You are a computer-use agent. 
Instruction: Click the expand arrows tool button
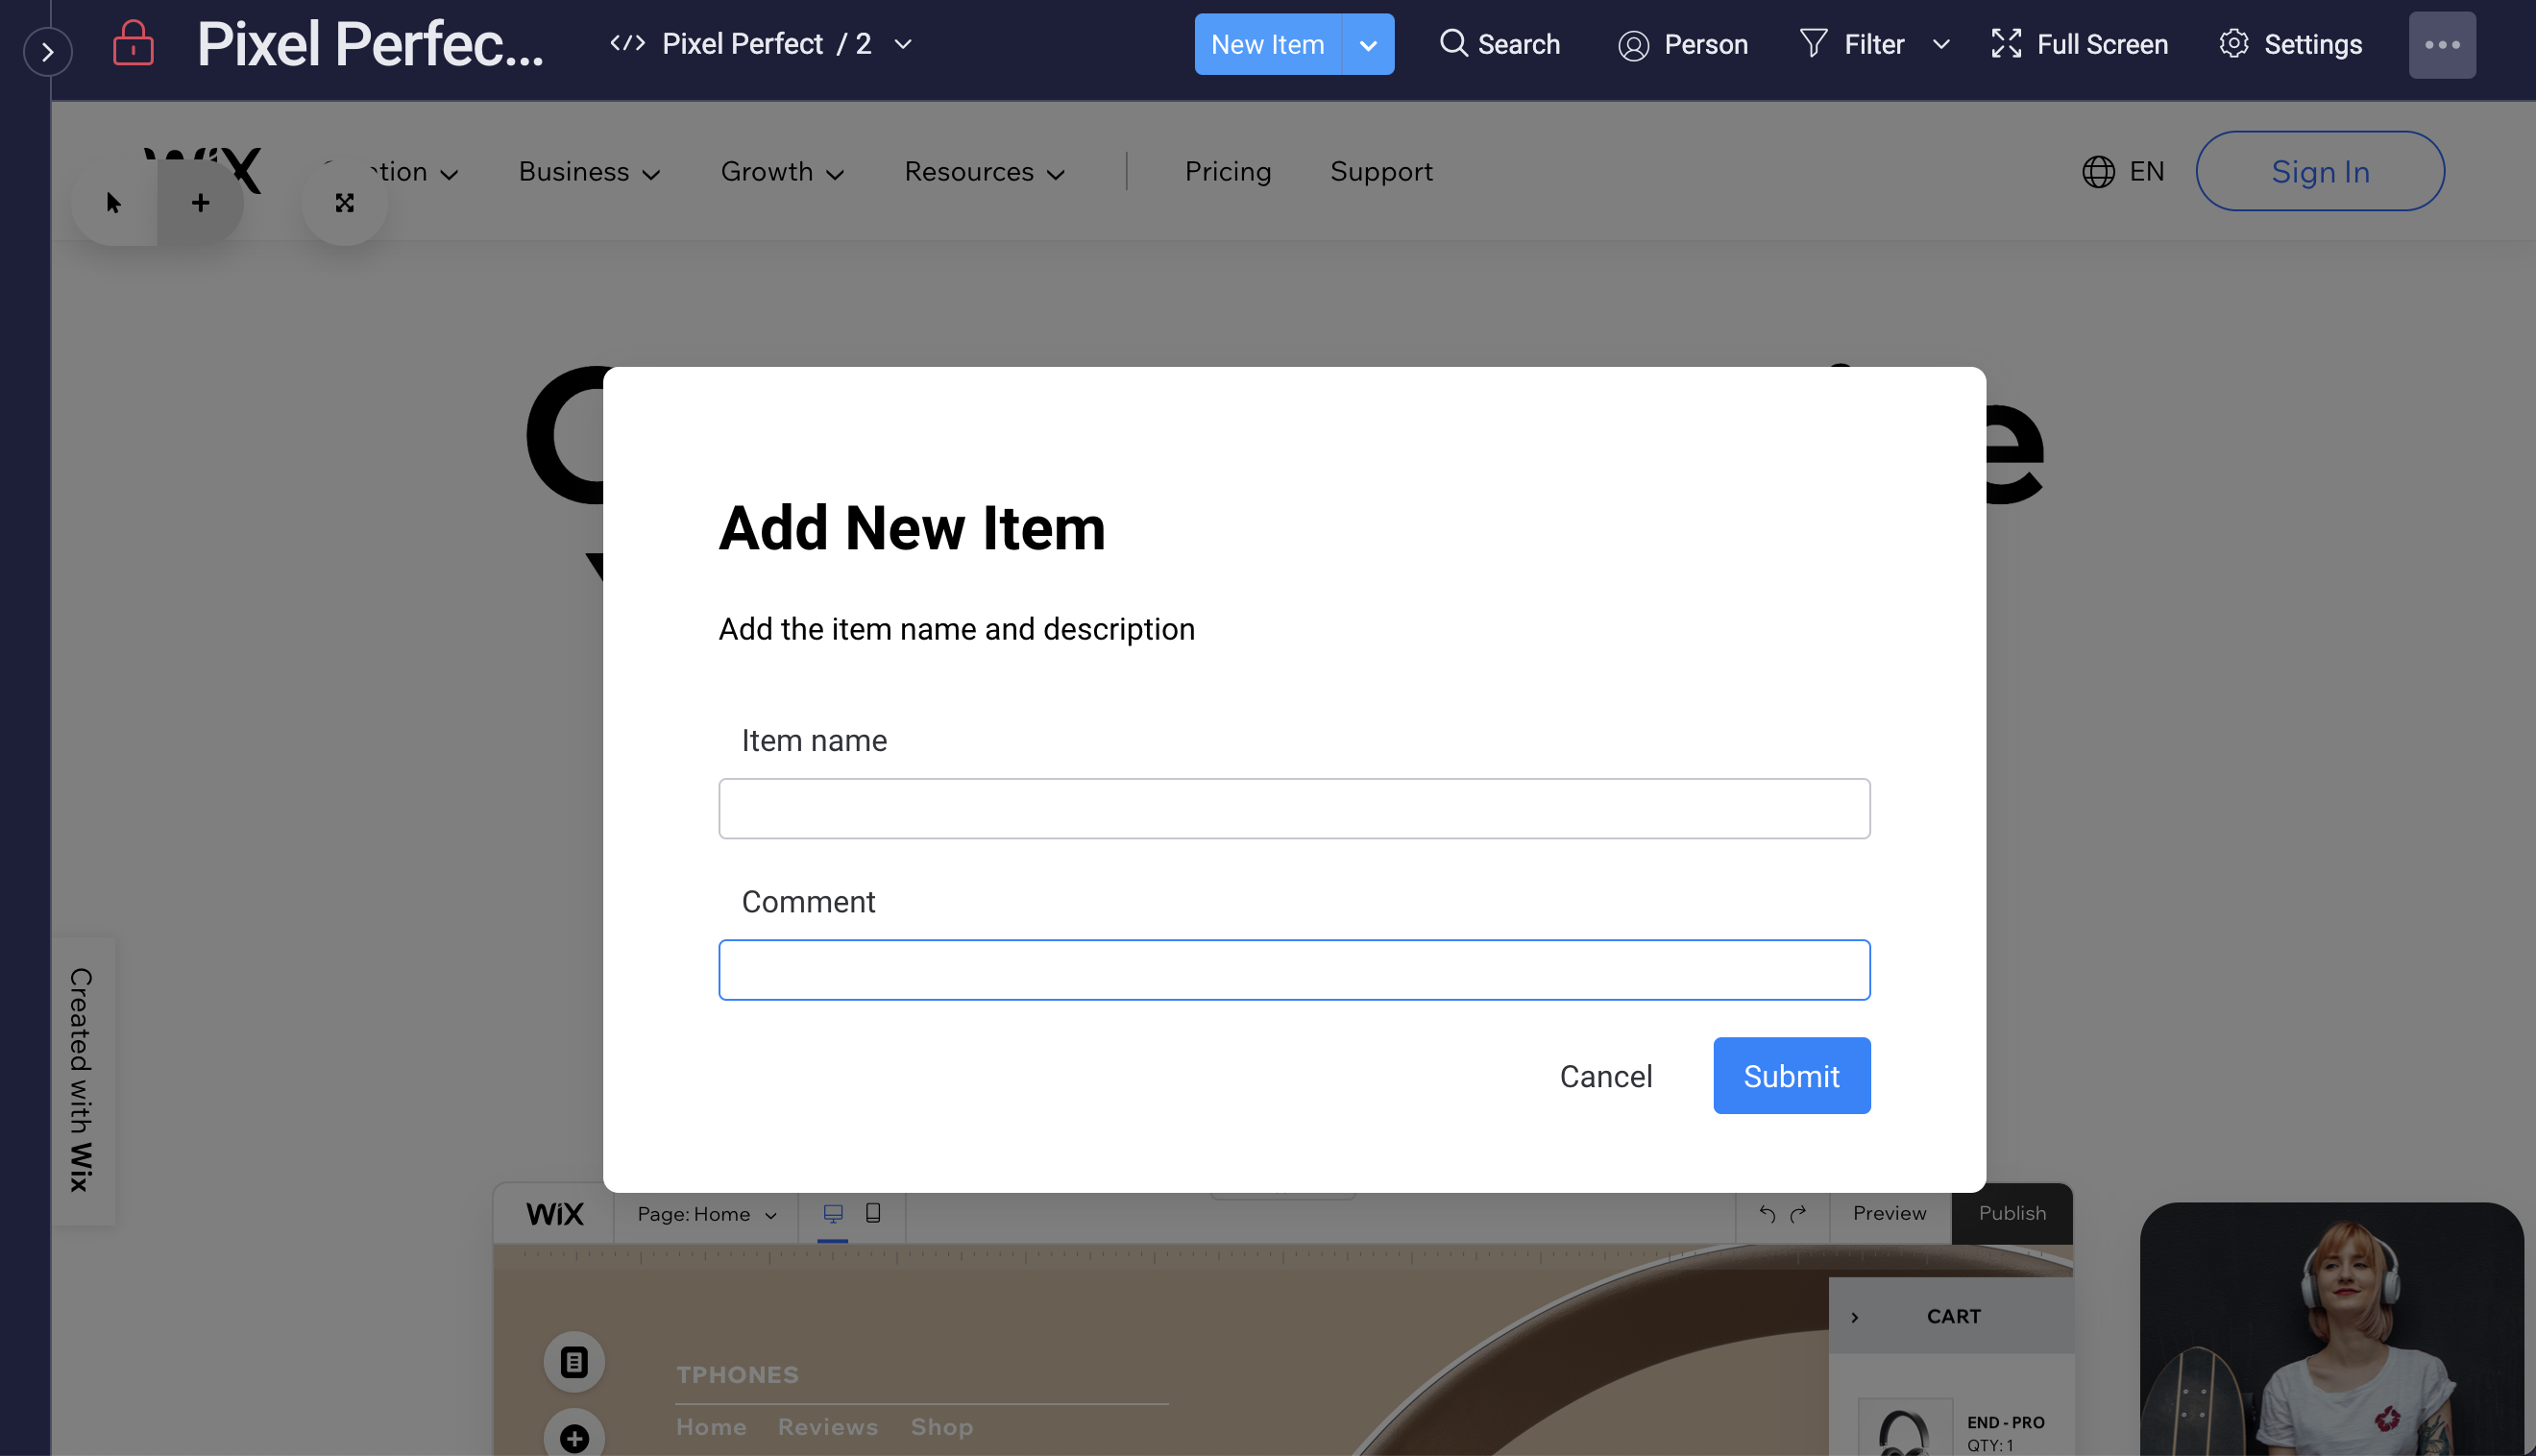pos(344,203)
